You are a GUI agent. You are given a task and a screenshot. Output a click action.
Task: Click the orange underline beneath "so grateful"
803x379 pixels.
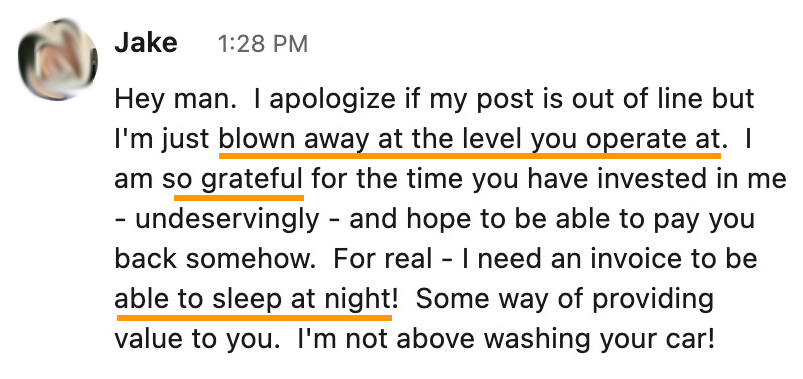[239, 197]
